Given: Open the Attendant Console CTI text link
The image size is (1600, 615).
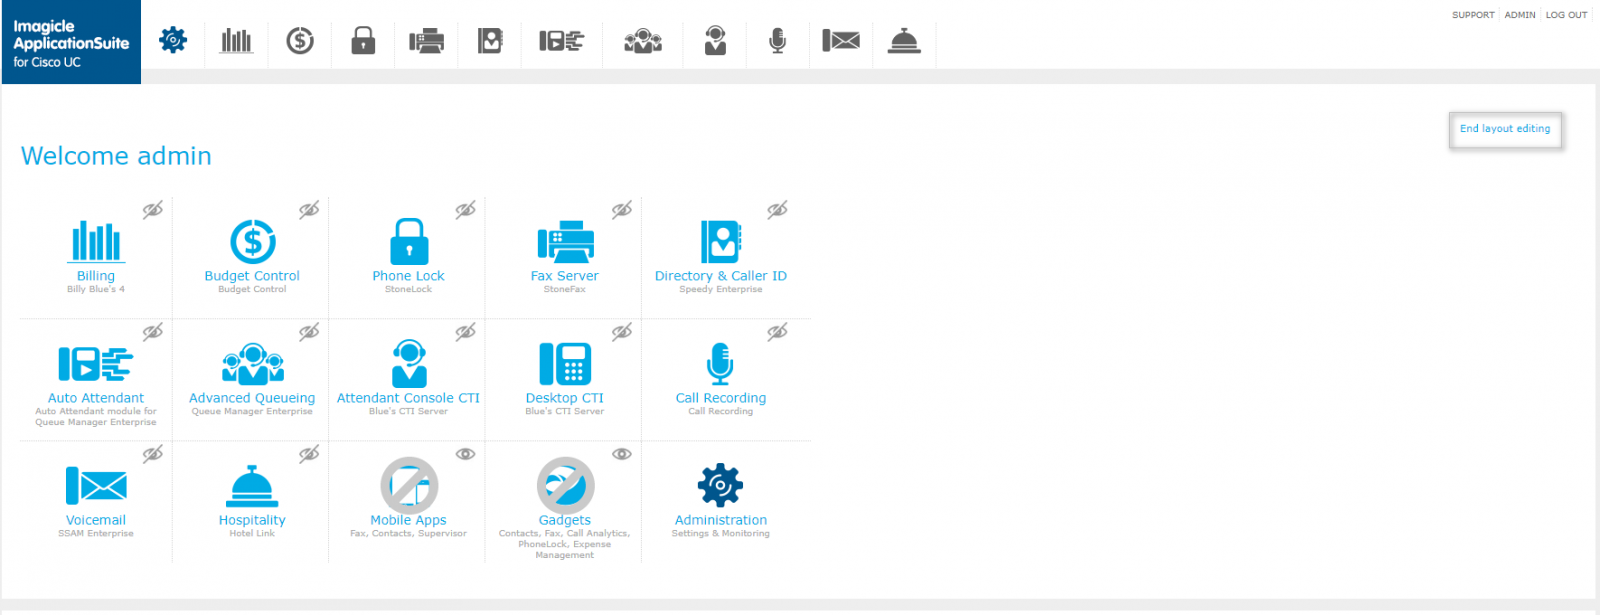Looking at the screenshot, I should pyautogui.click(x=409, y=398).
